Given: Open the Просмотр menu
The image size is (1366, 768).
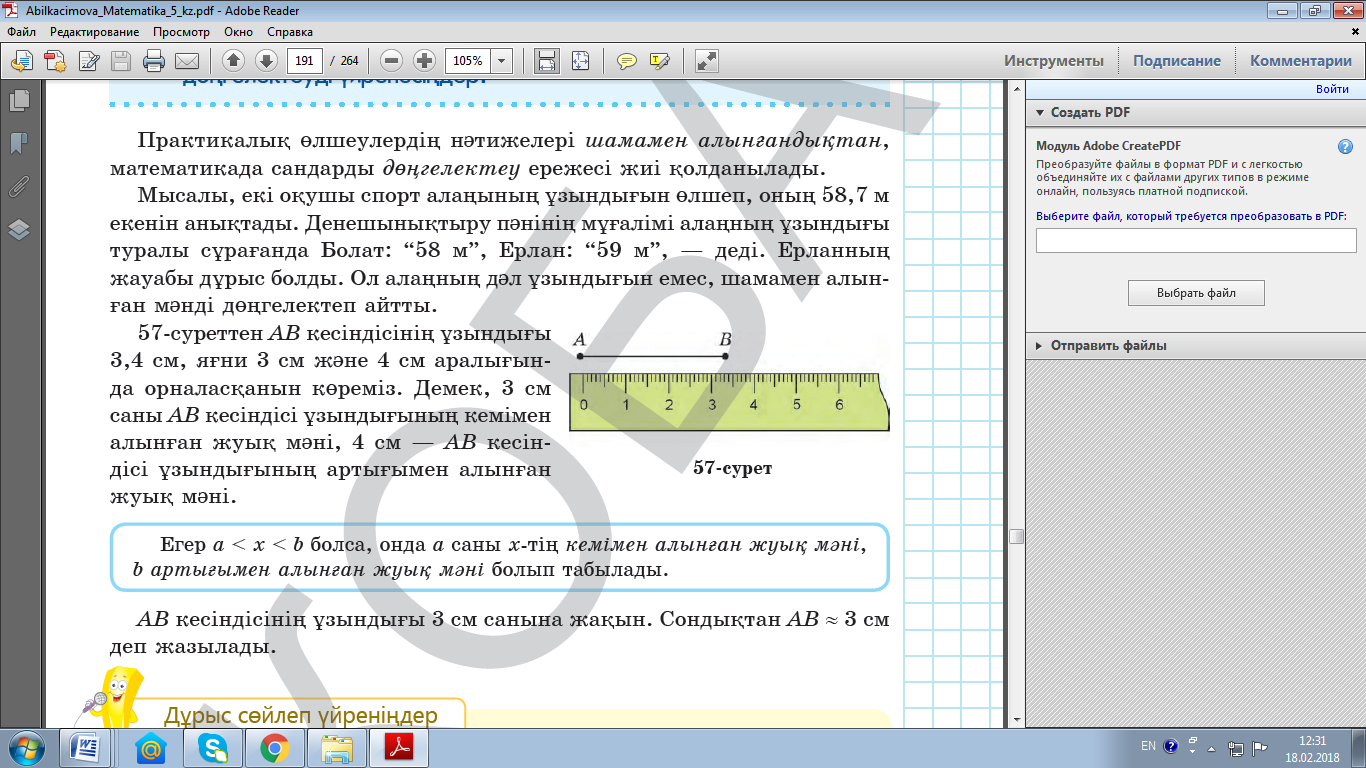Looking at the screenshot, I should pyautogui.click(x=181, y=32).
